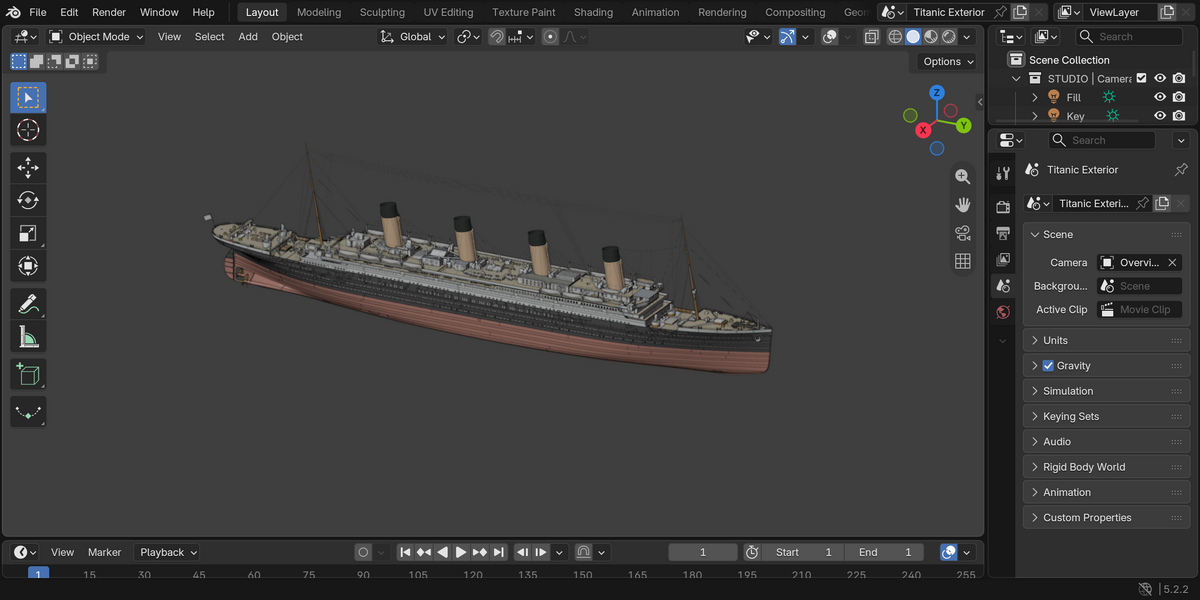The width and height of the screenshot is (1200, 600).
Task: Open the File menu
Action: pos(38,12)
